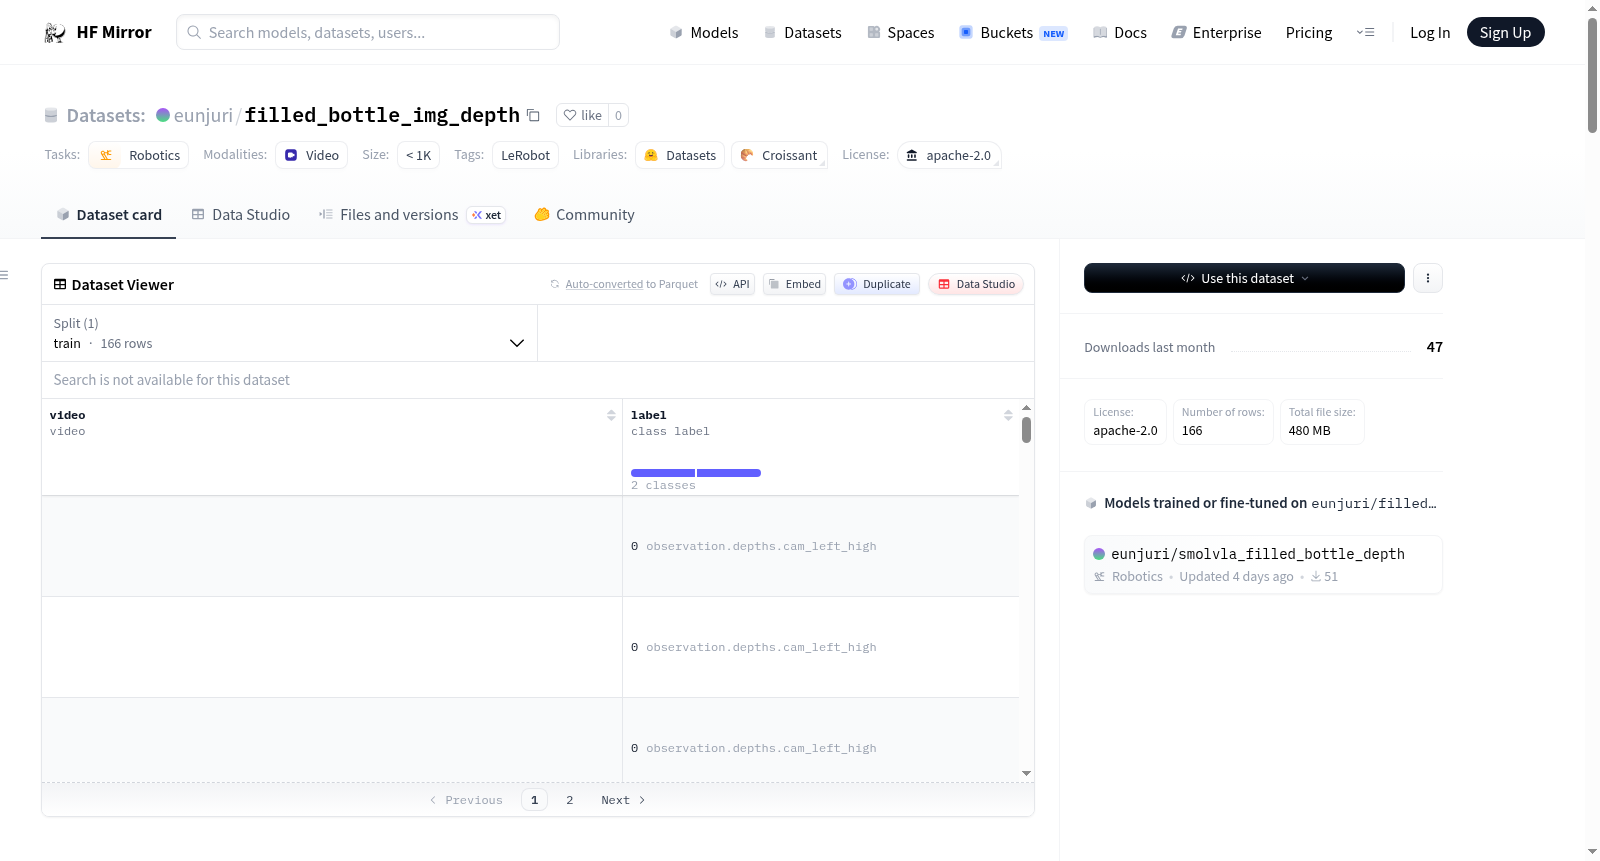
Task: Open the train split dropdown
Action: click(x=290, y=333)
